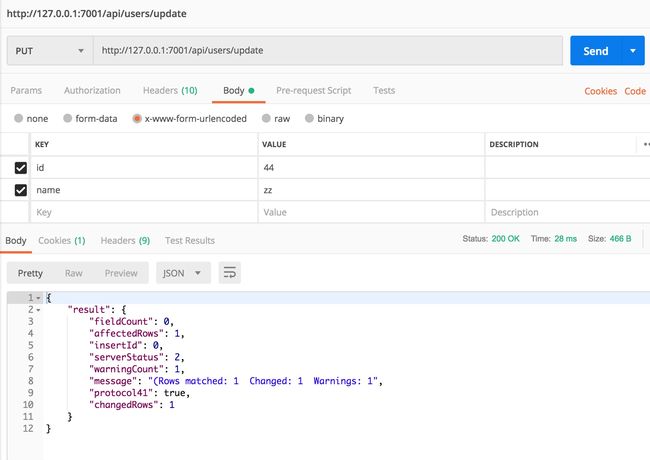Image resolution: width=650 pixels, height=460 pixels.
Task: Click the 466 B response size
Action: [620, 239]
